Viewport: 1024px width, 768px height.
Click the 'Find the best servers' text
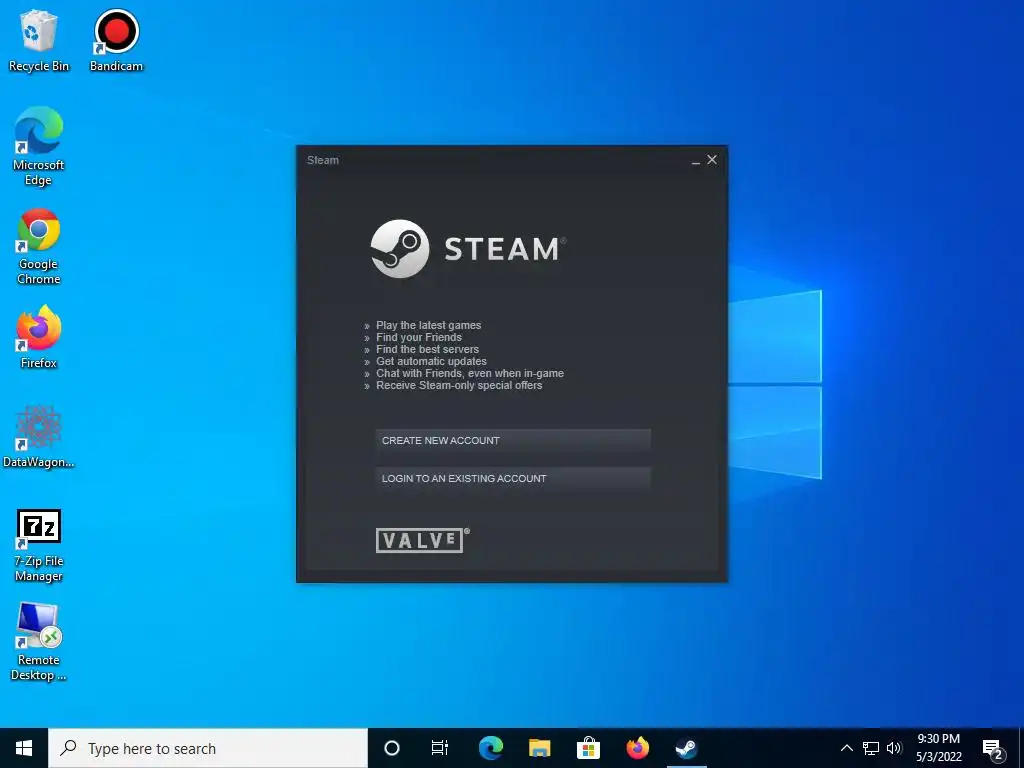point(427,349)
